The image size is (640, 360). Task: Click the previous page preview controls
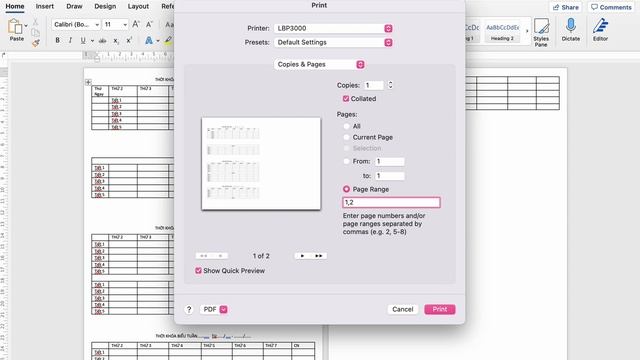[211, 256]
